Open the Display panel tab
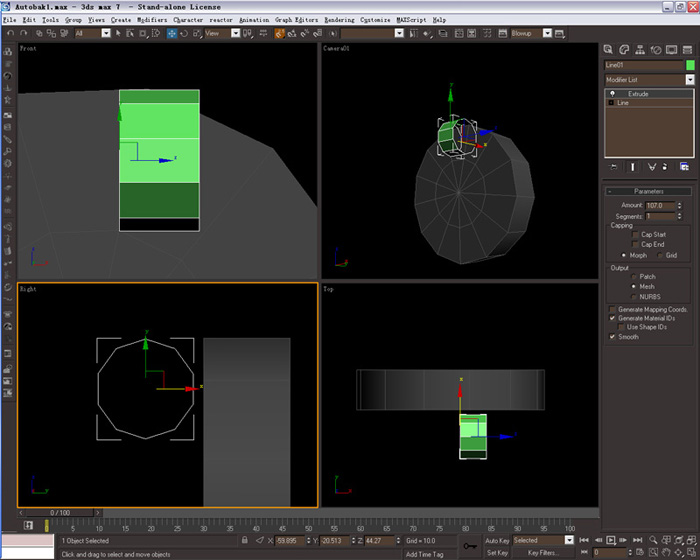 pos(671,50)
